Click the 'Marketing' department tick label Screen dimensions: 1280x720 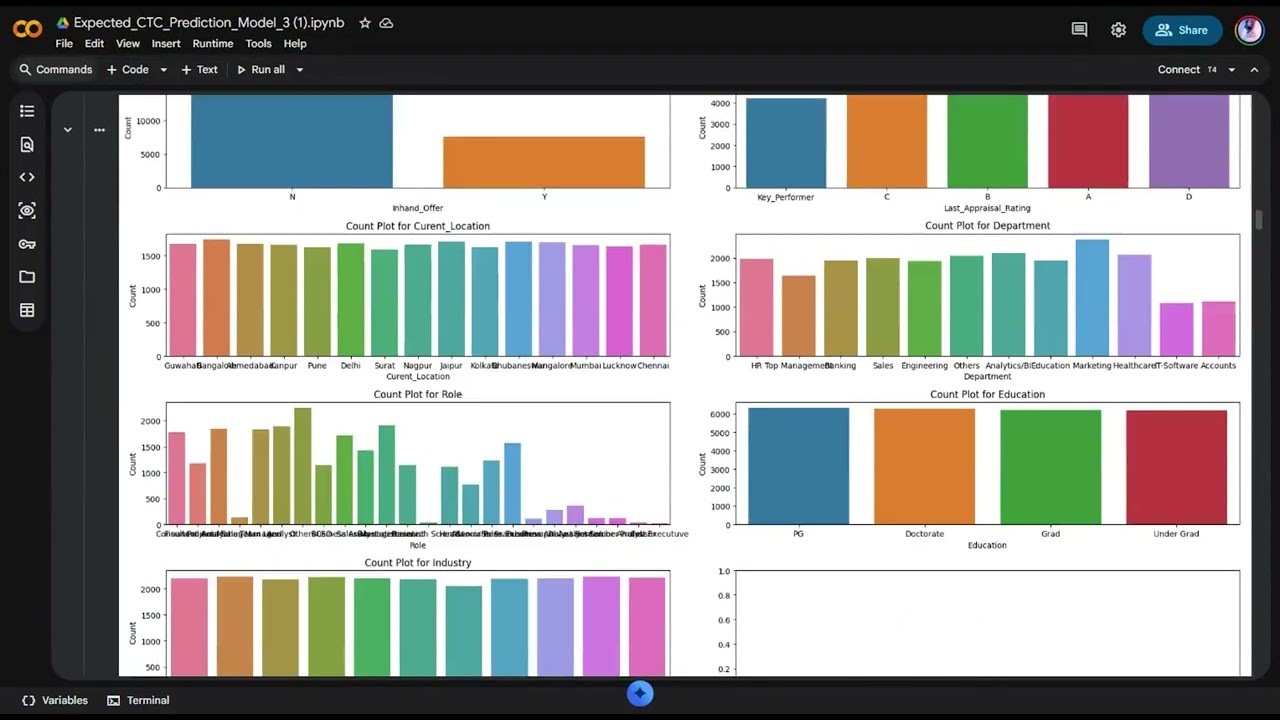click(x=1092, y=366)
